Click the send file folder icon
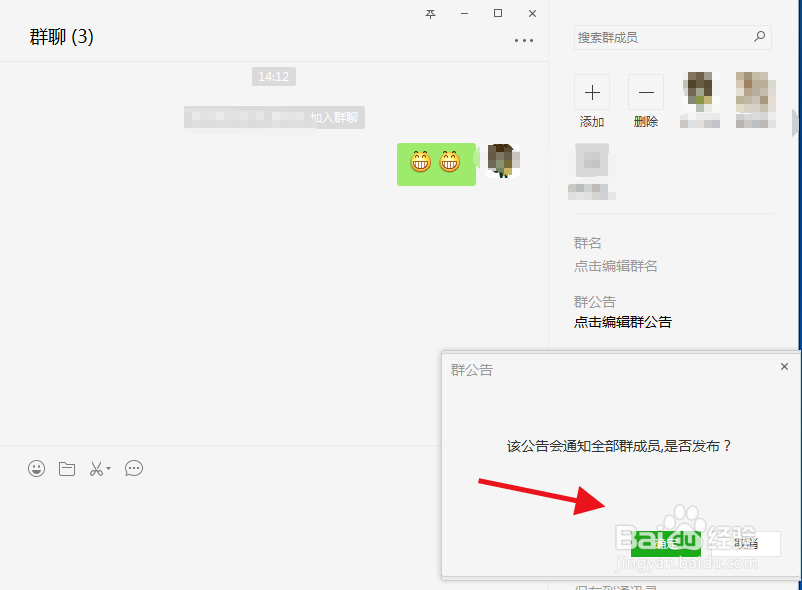 (66, 468)
